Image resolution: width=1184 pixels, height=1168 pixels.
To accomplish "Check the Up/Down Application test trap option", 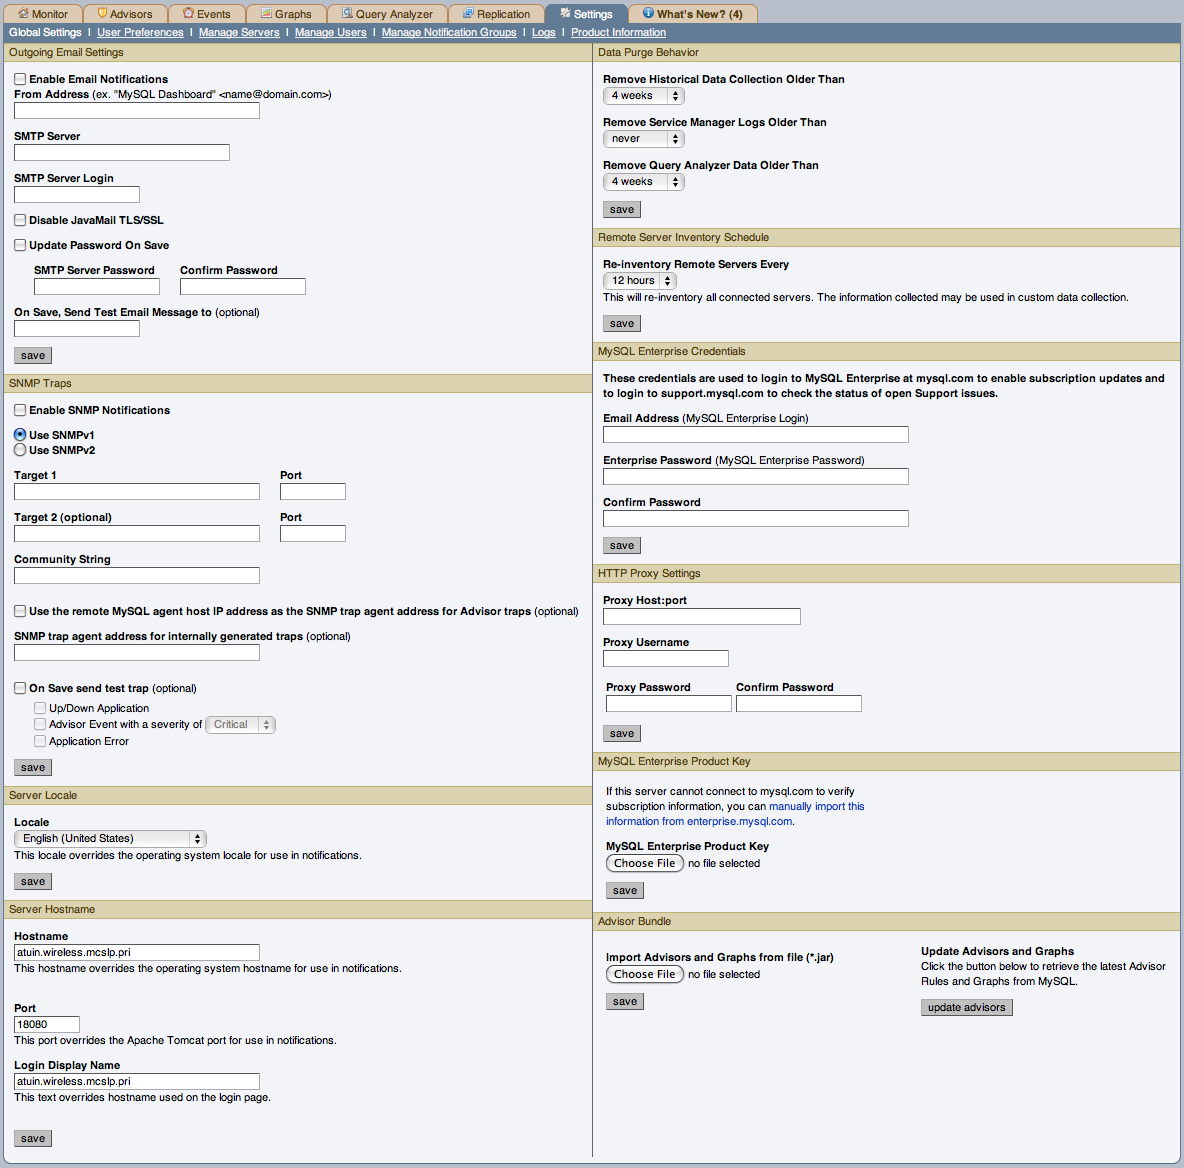I will (x=39, y=707).
